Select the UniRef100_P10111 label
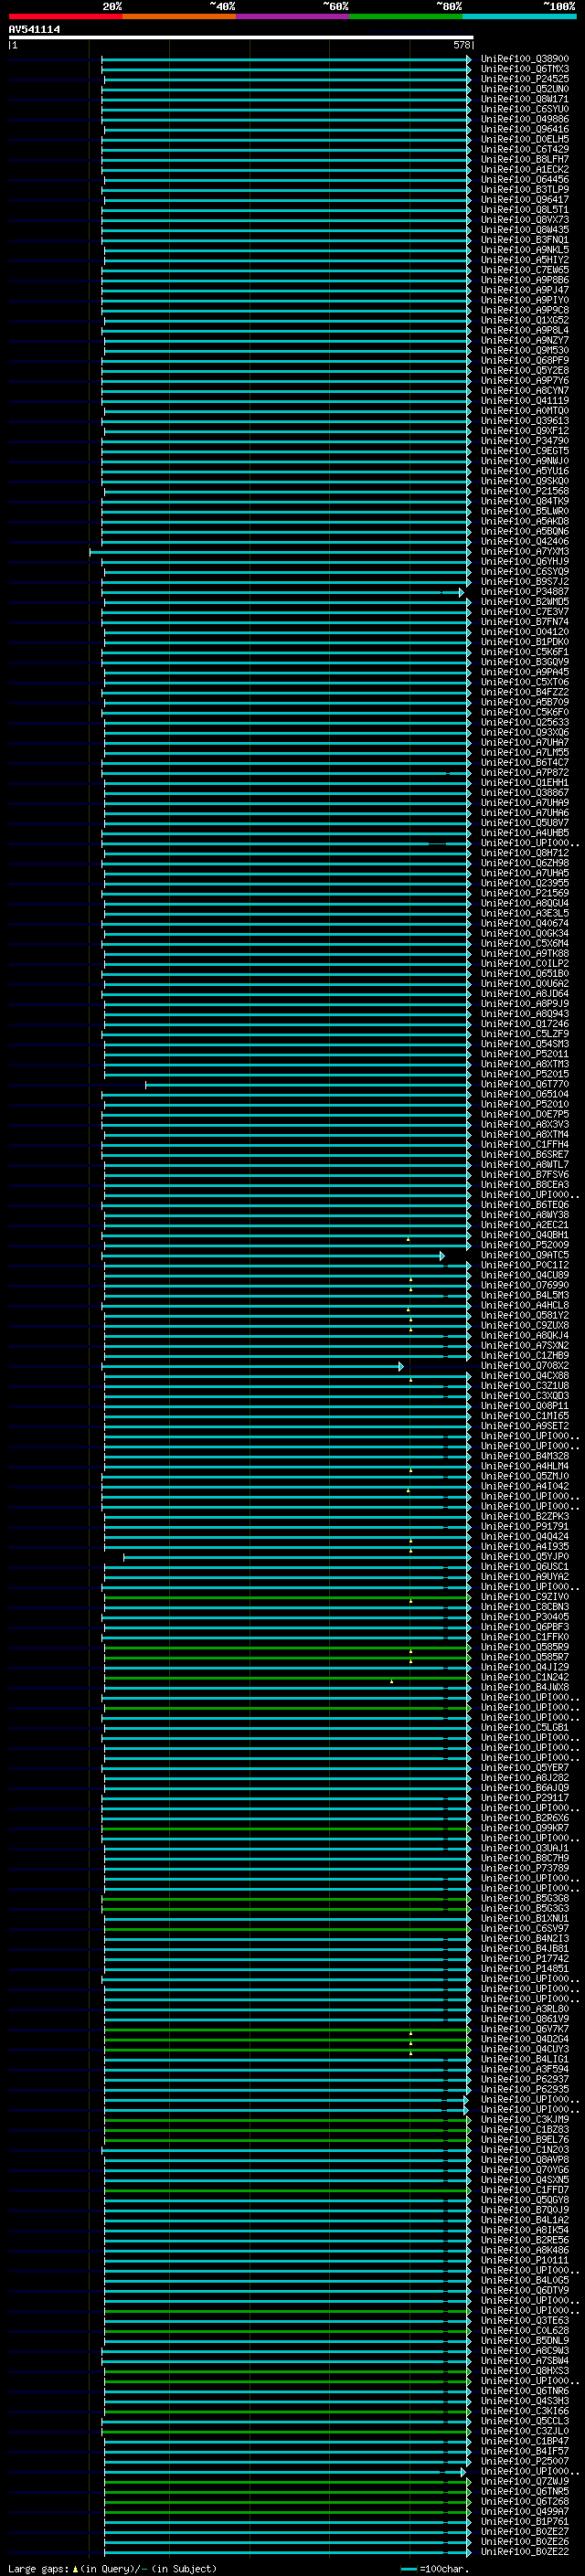 [525, 2261]
